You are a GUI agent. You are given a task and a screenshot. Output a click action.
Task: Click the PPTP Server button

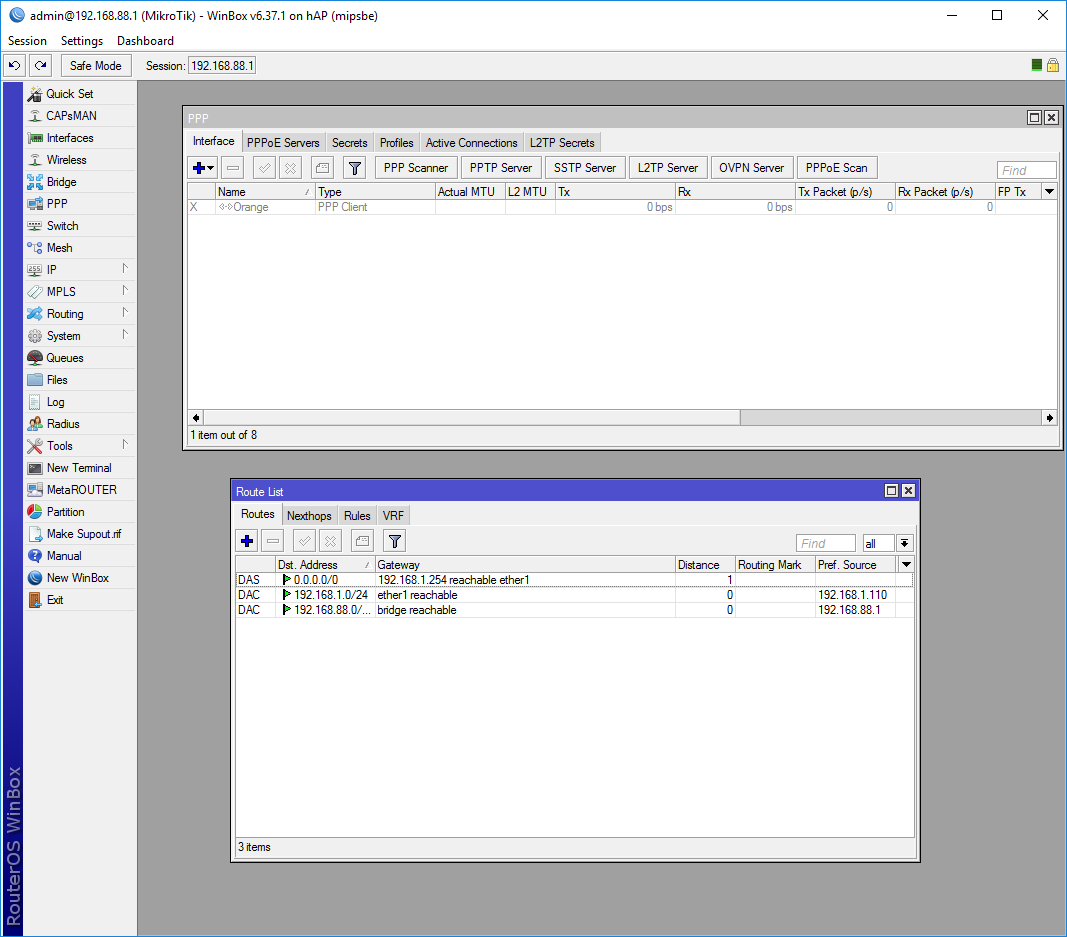[501, 168]
